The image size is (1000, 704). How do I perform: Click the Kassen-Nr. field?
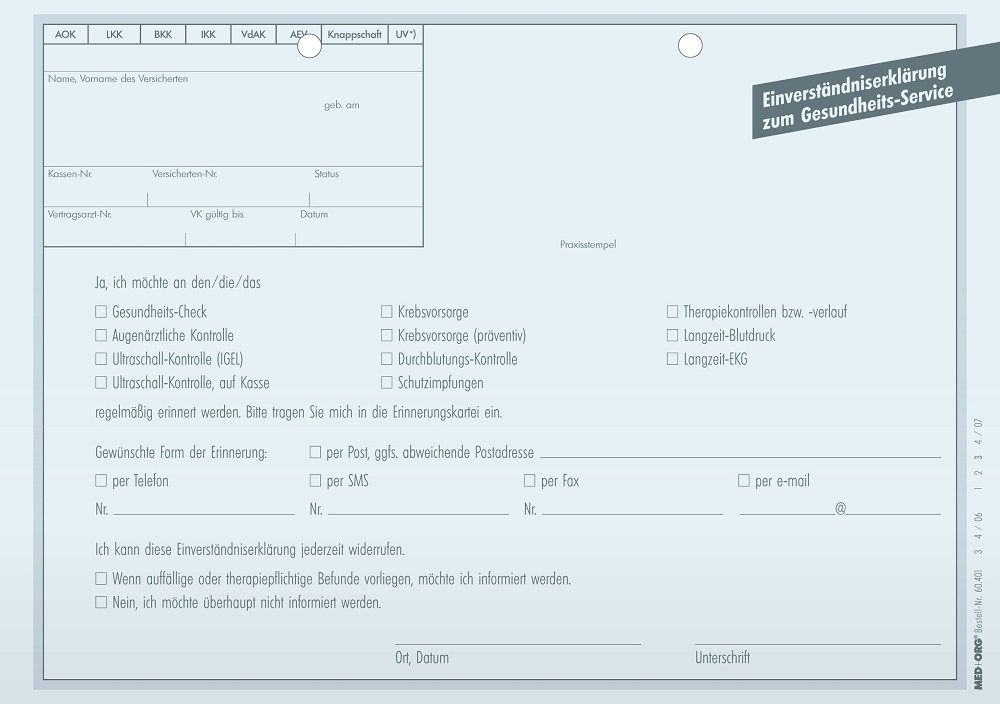(x=96, y=187)
